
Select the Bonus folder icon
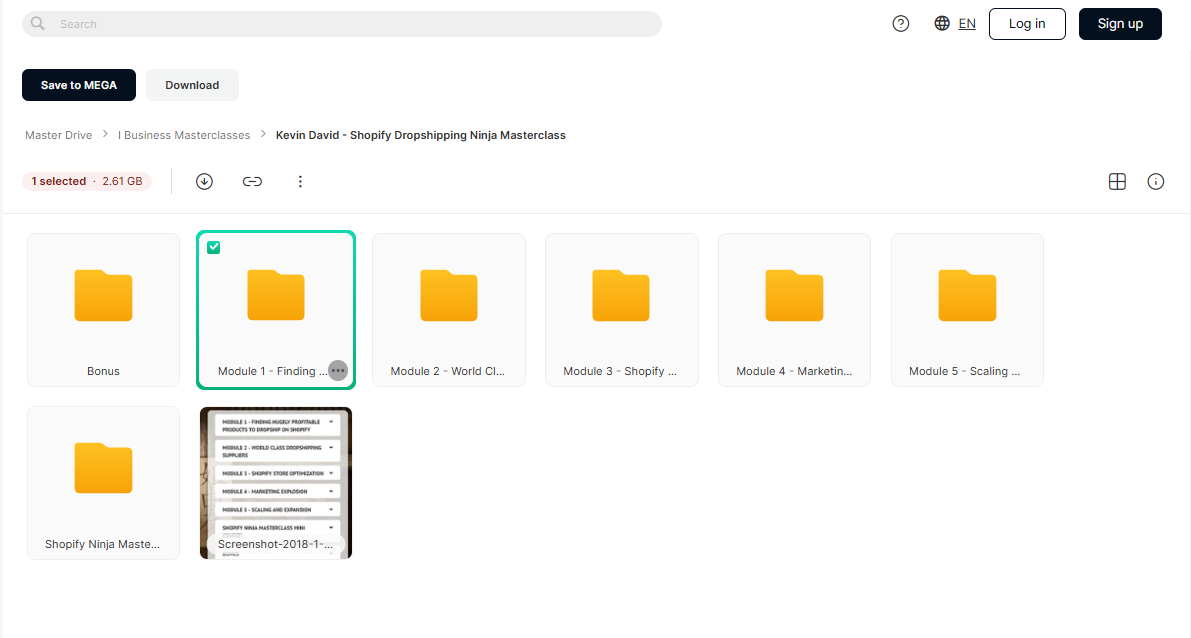[103, 295]
